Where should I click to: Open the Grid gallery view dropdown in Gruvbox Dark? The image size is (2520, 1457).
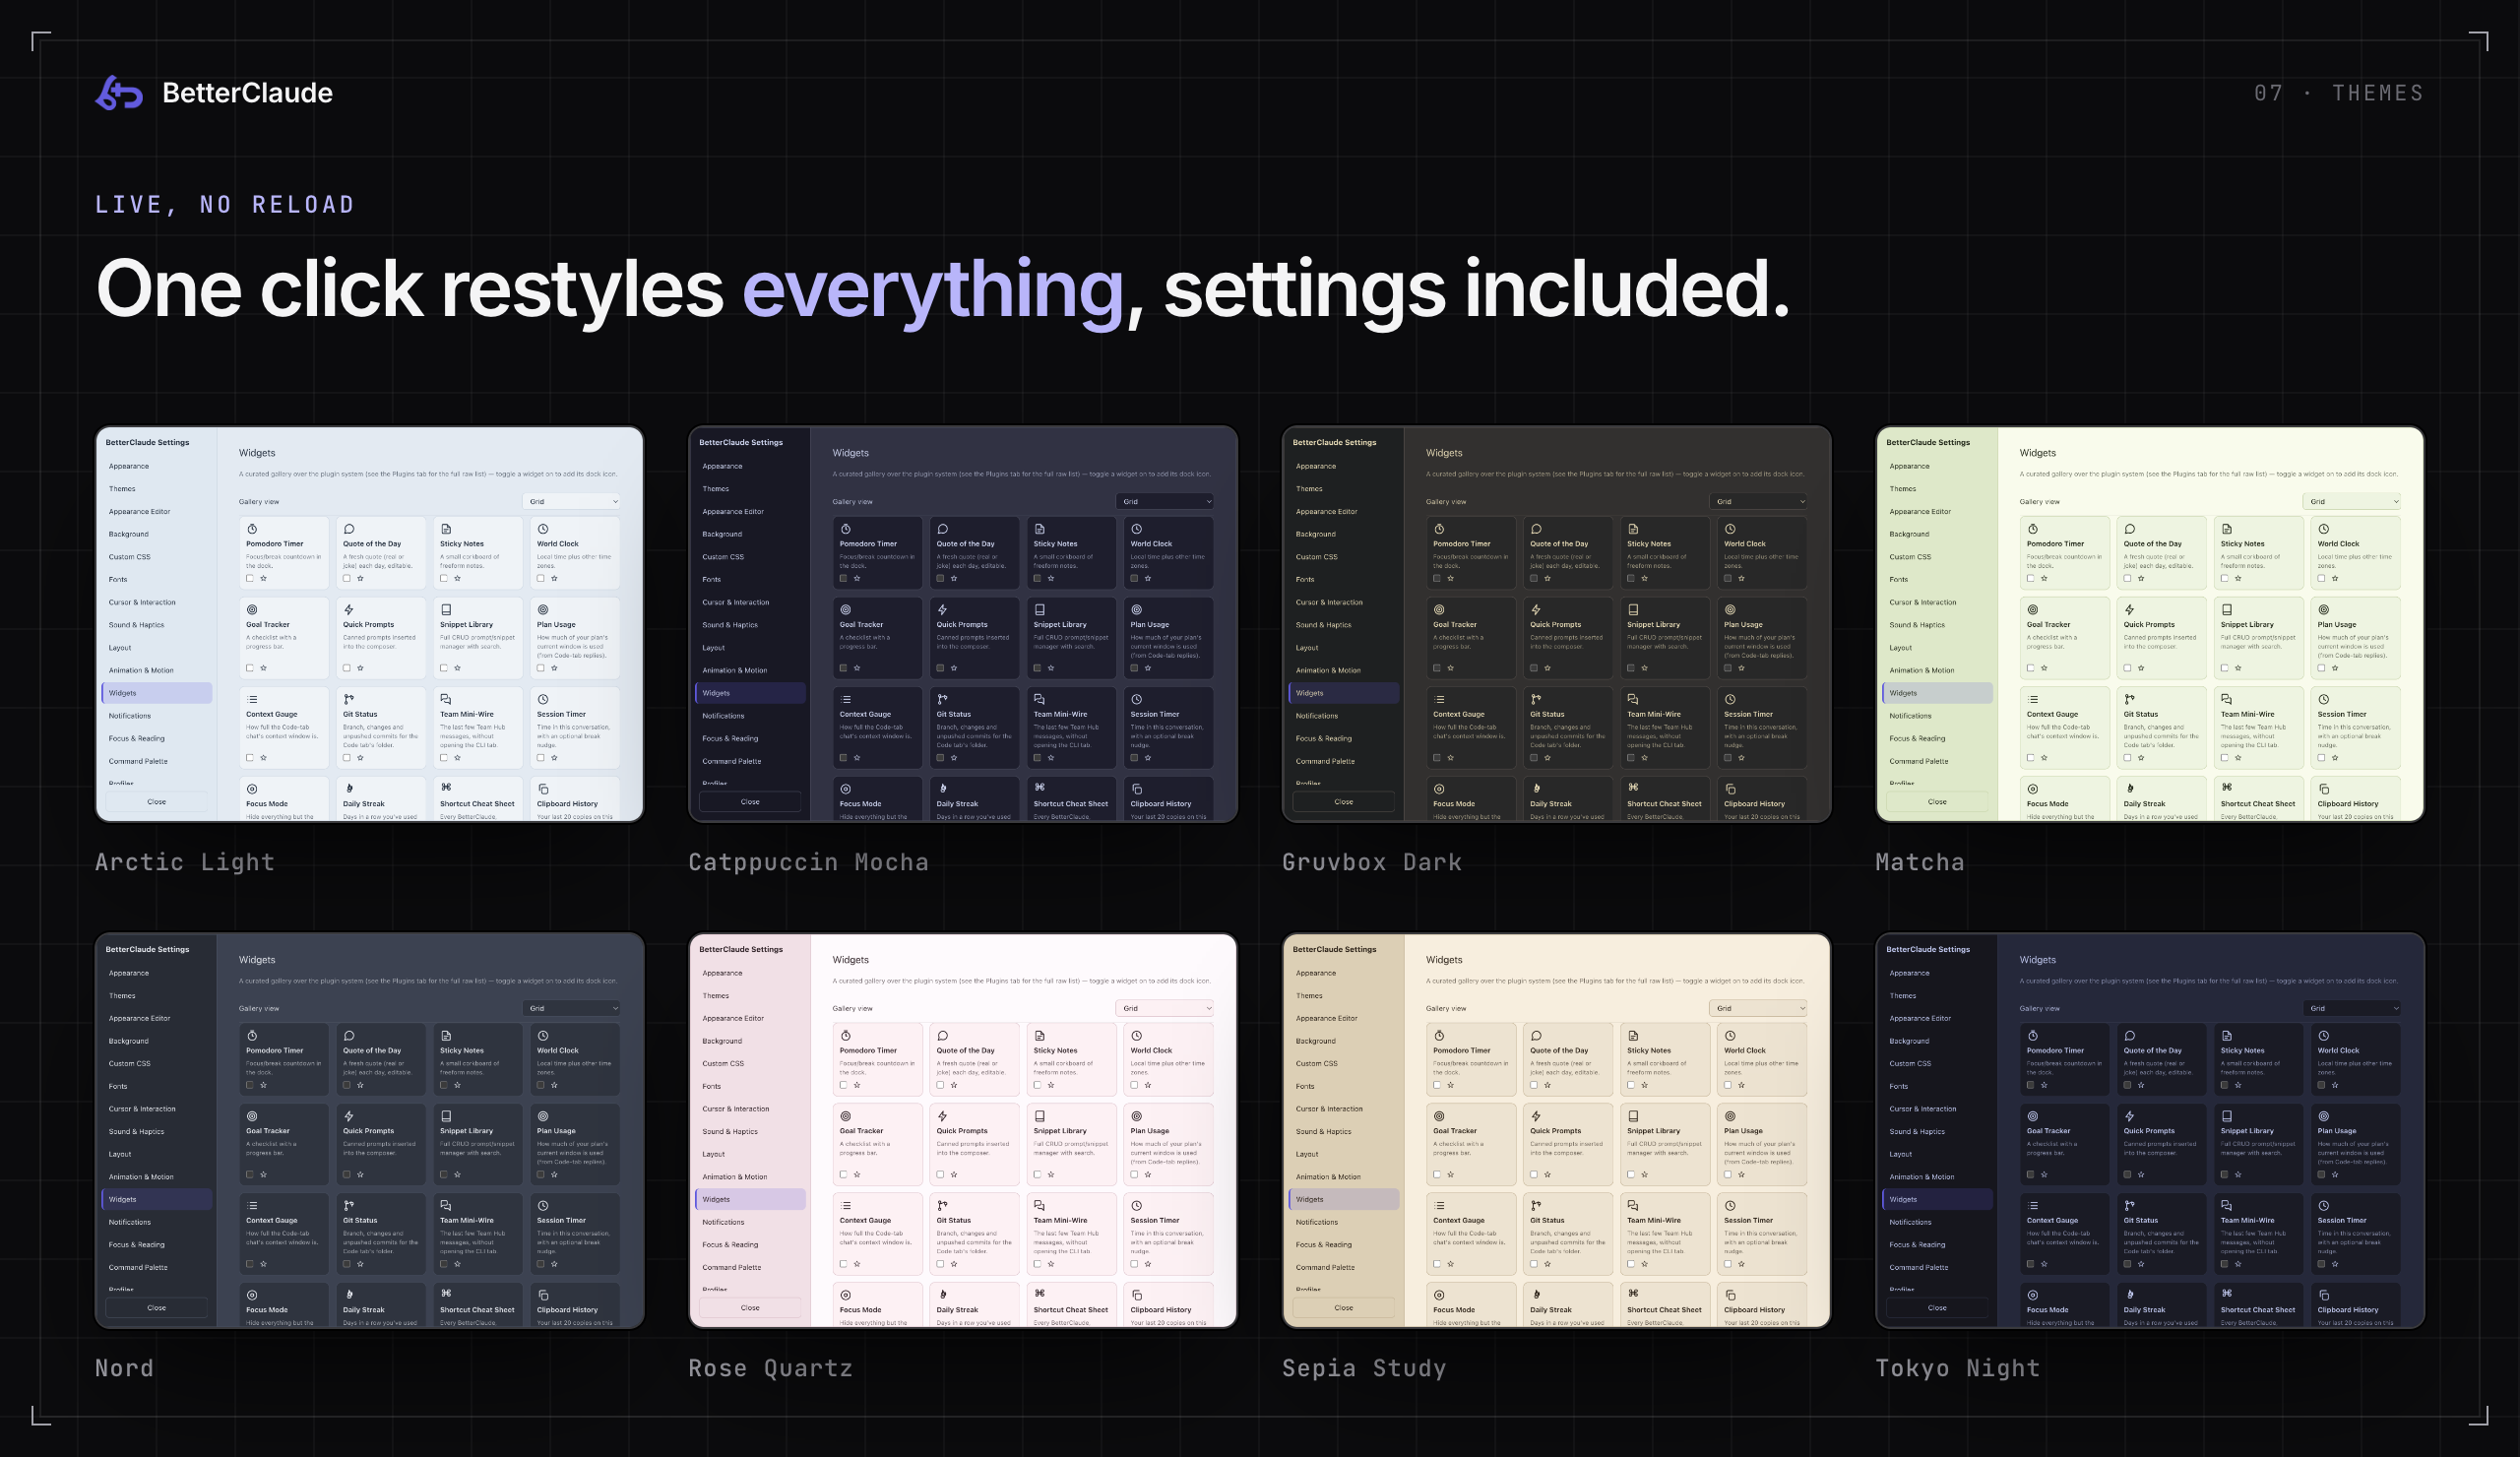pyautogui.click(x=1759, y=501)
